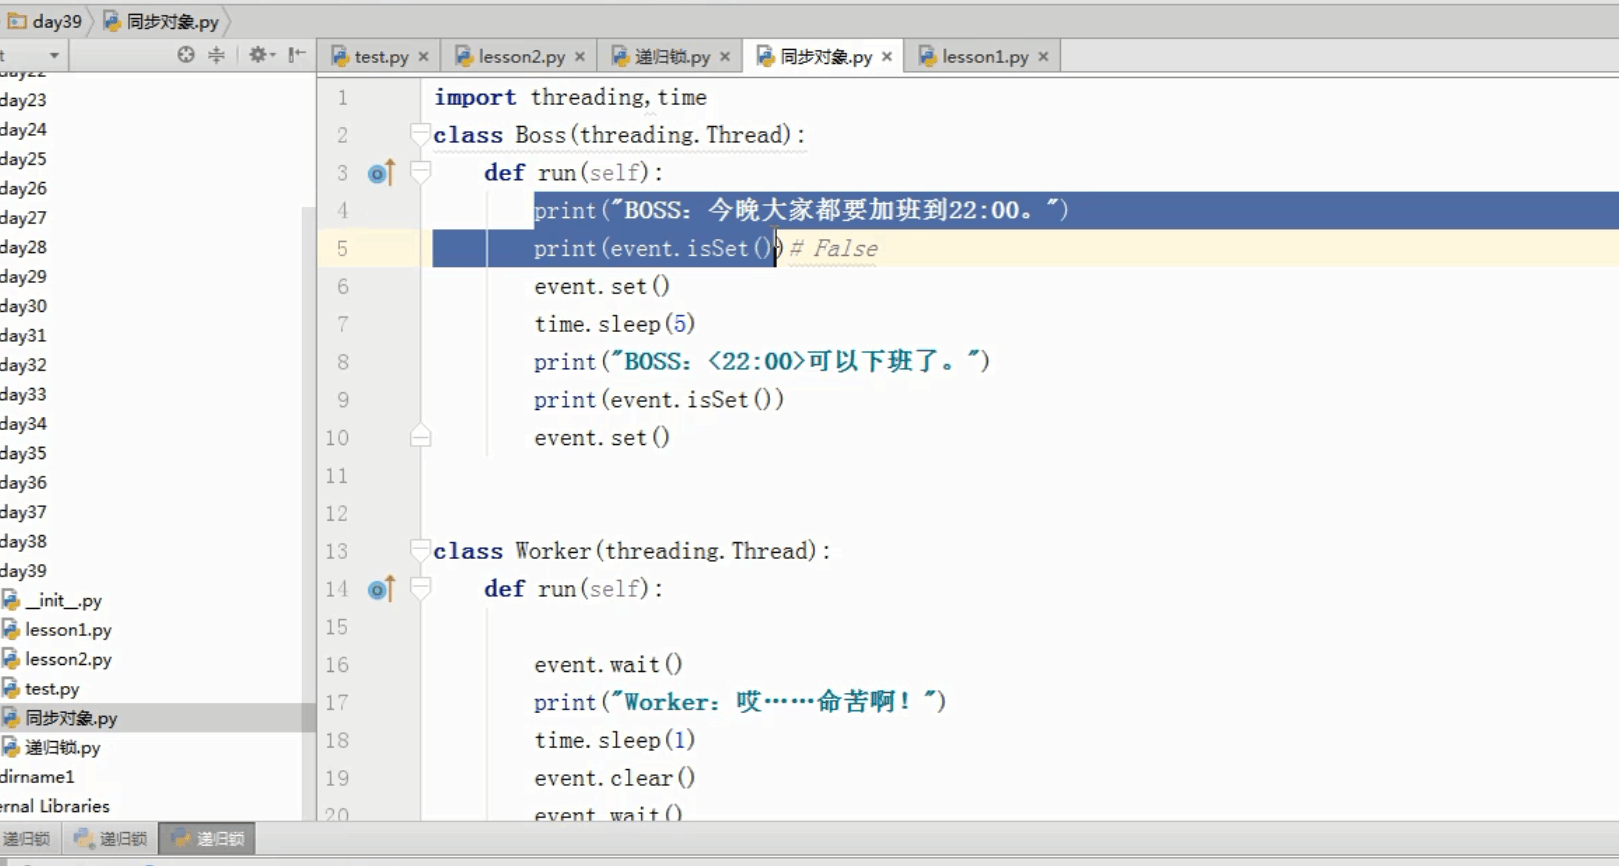
Task: Select day26 folder in project tree
Action: (24, 188)
